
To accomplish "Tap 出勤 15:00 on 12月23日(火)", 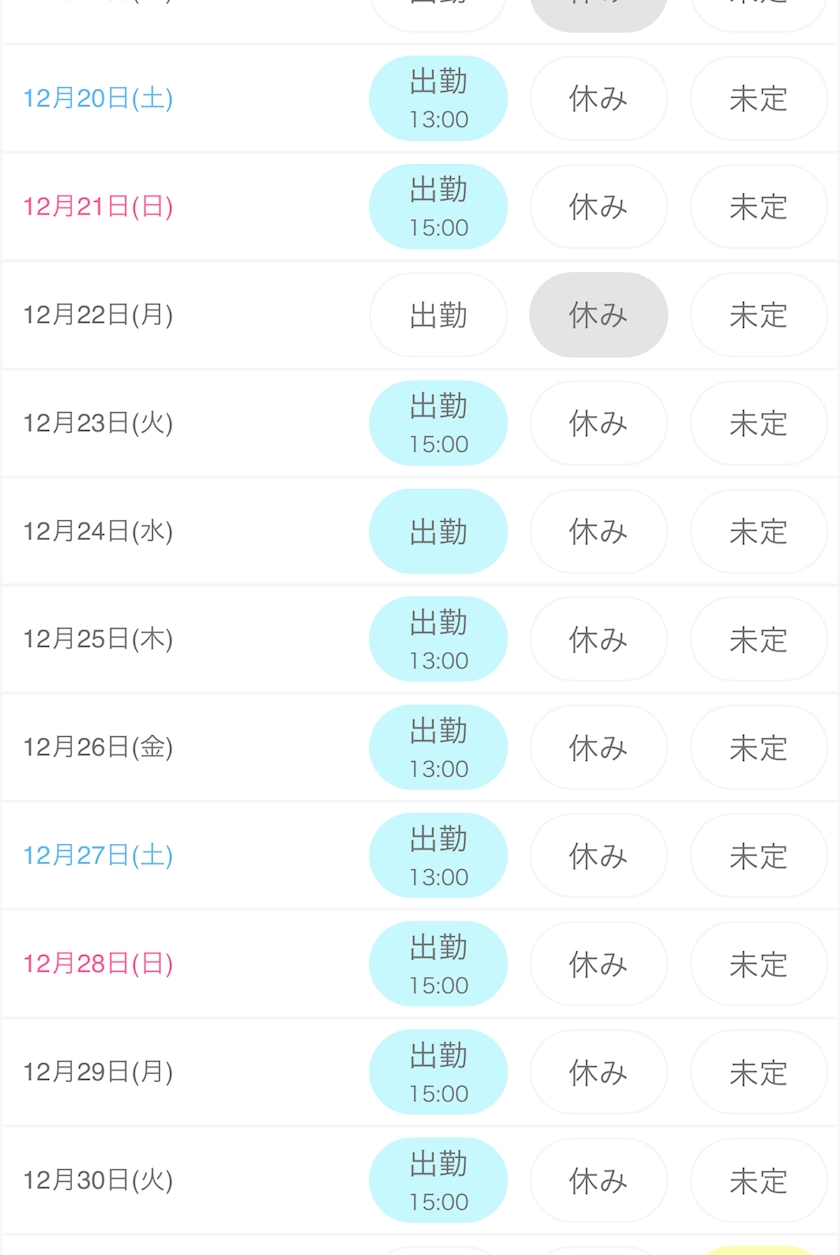I will tap(438, 423).
